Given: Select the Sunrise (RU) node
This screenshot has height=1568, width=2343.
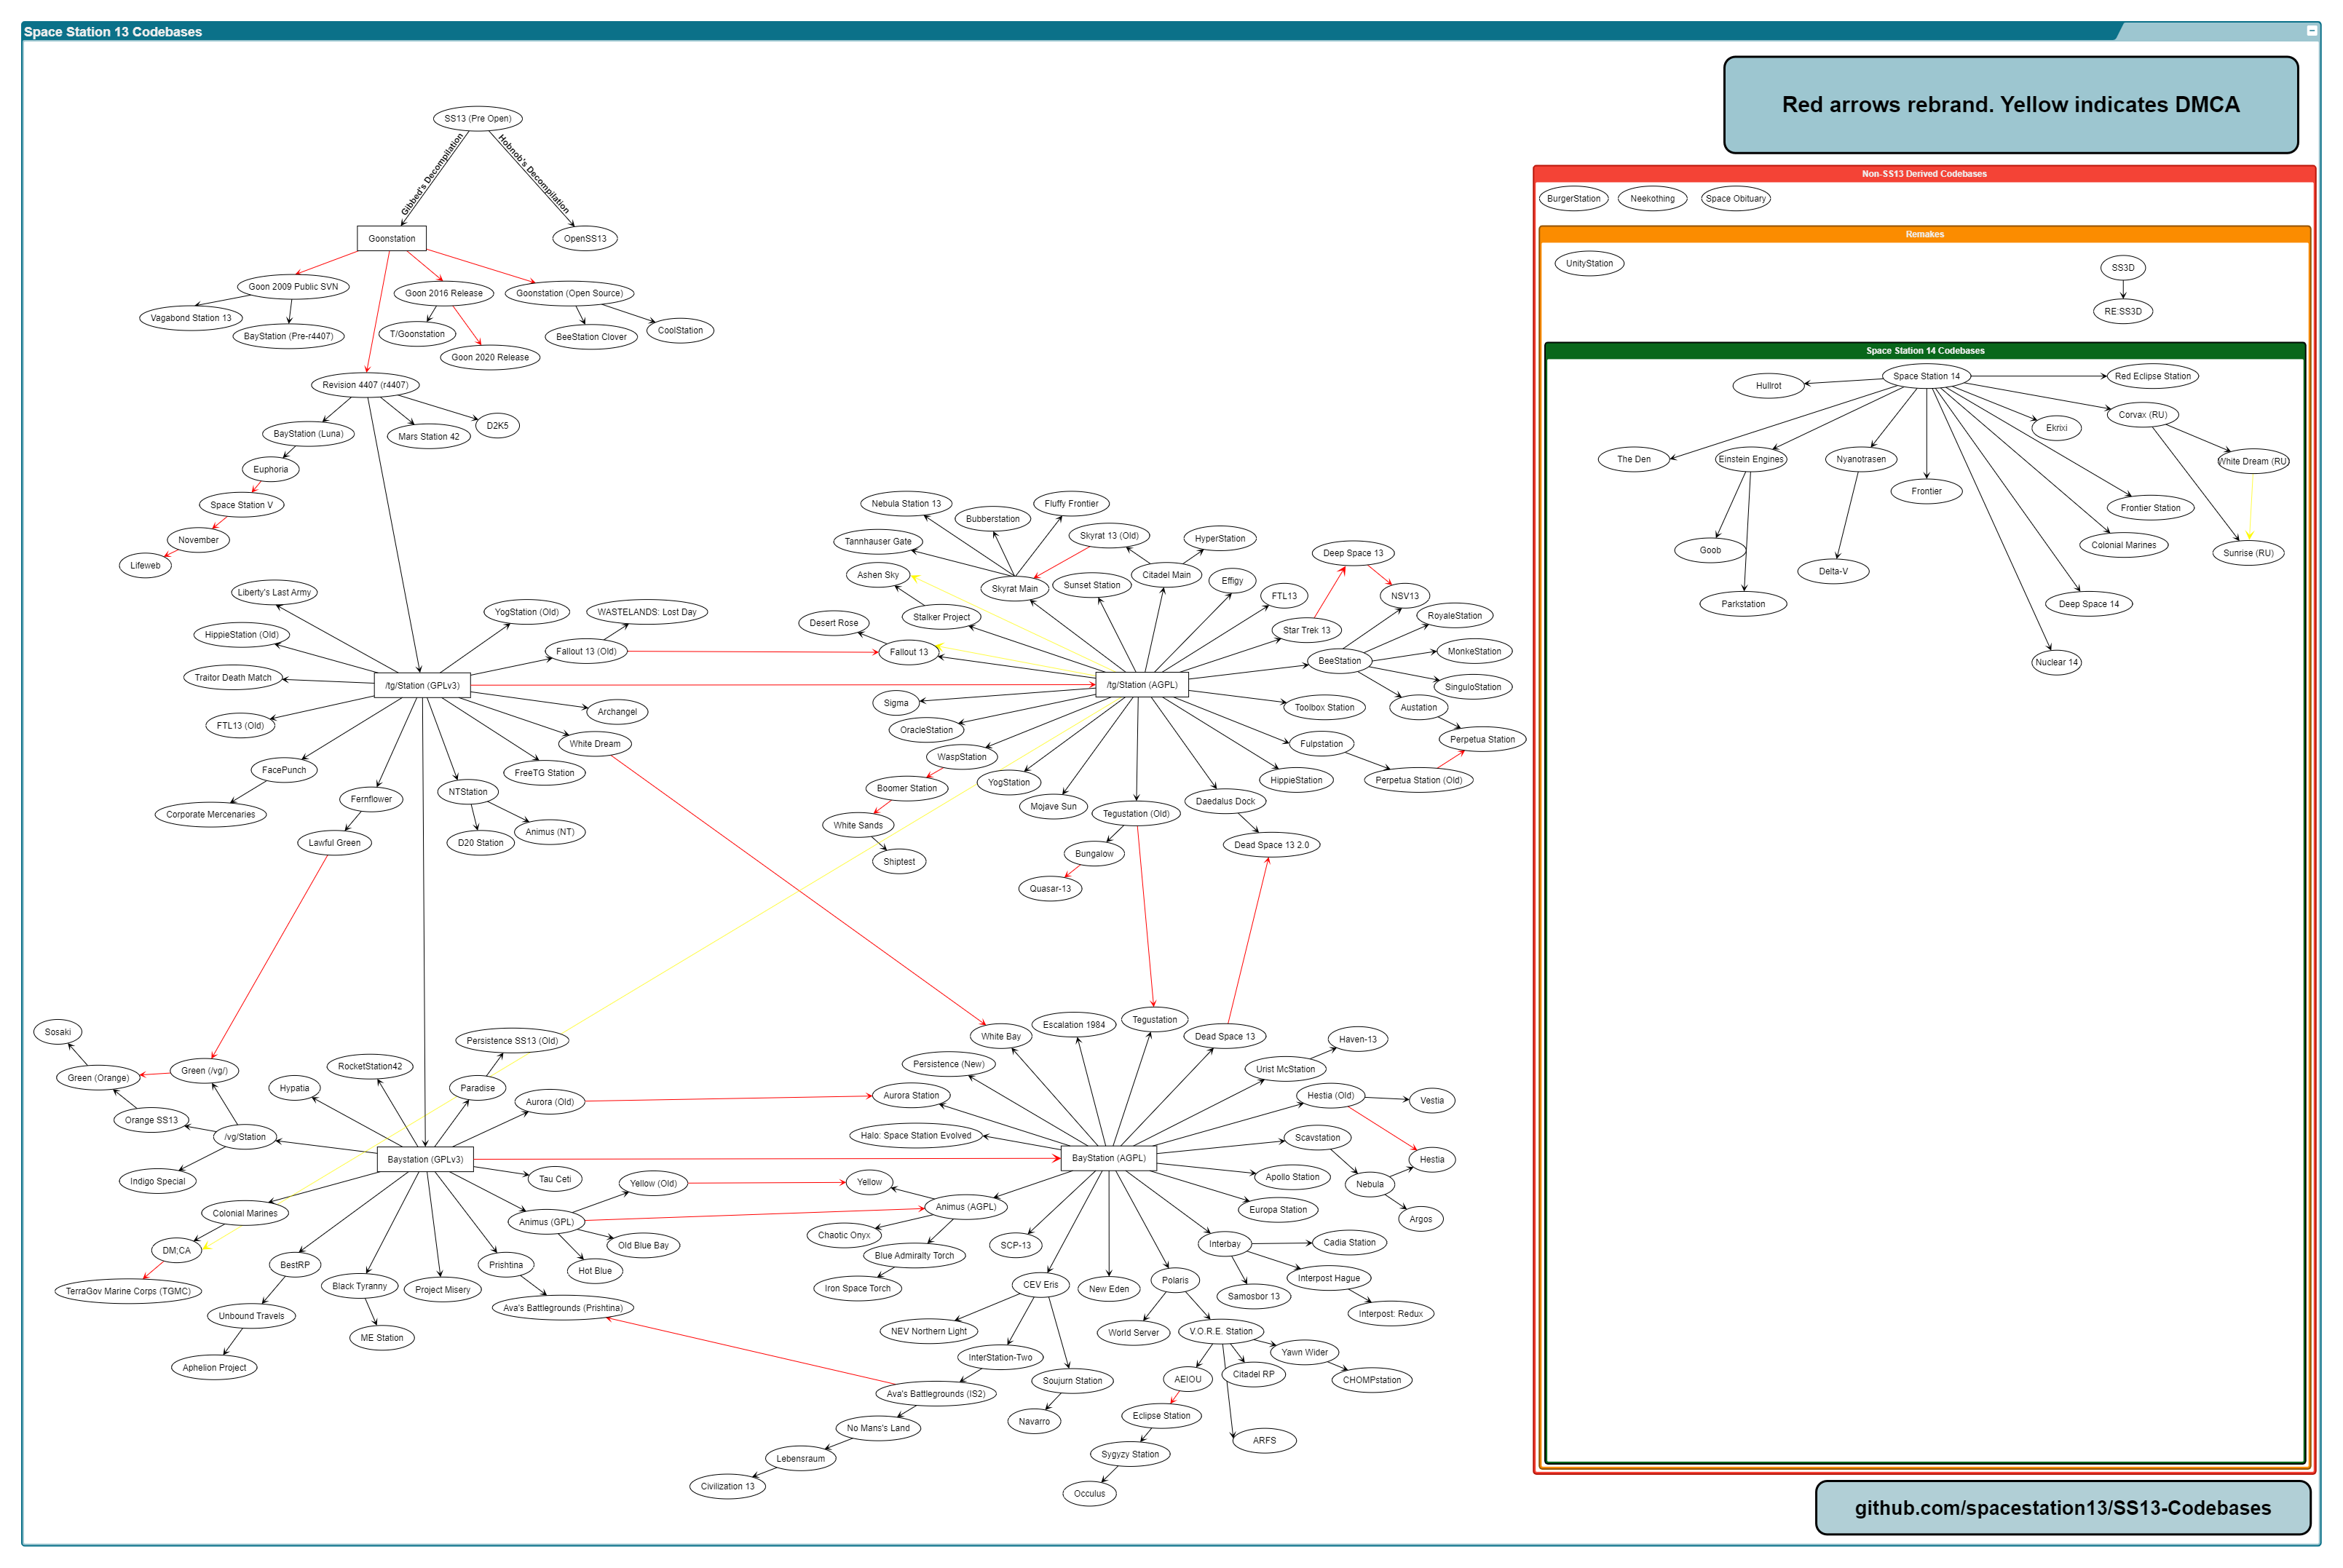Looking at the screenshot, I should 2248,553.
